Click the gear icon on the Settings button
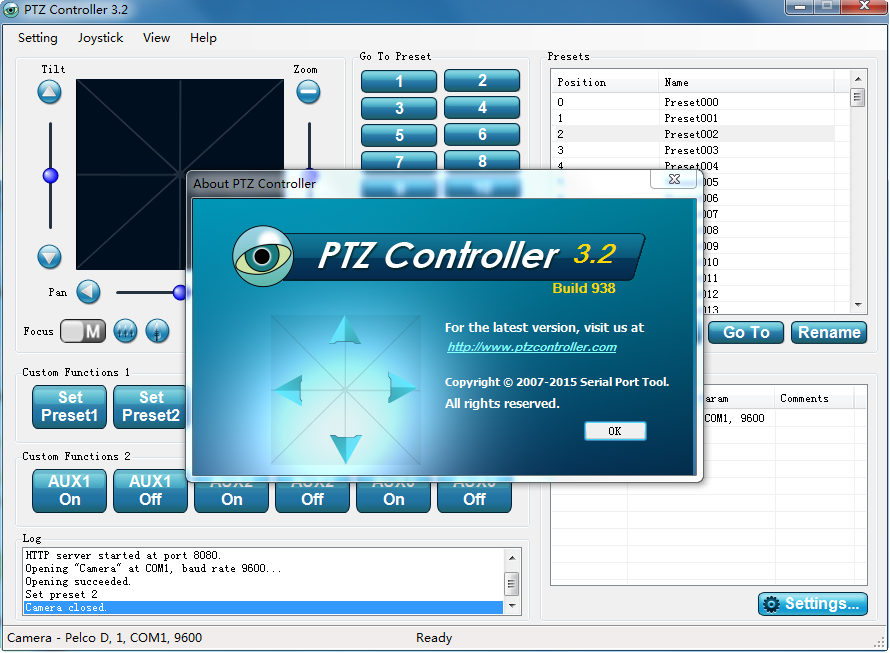The width and height of the screenshot is (890, 653). 771,604
